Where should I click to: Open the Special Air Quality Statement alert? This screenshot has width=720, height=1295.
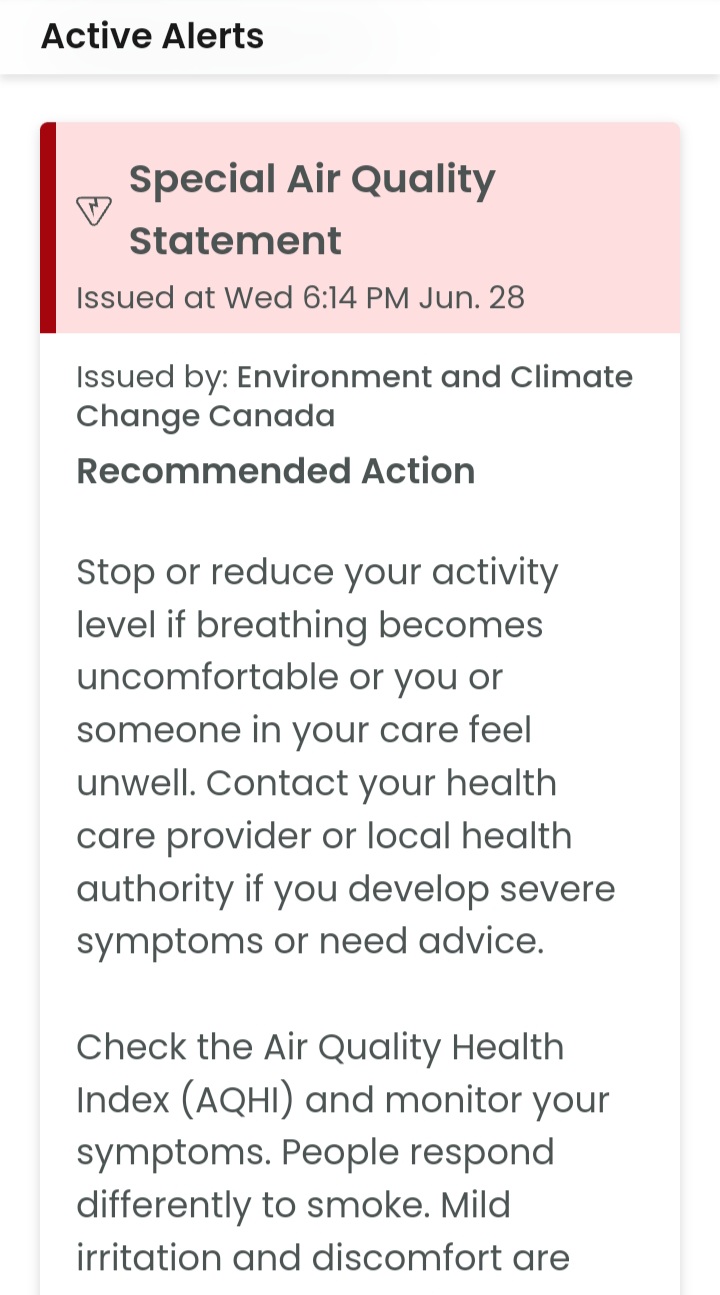coord(312,209)
